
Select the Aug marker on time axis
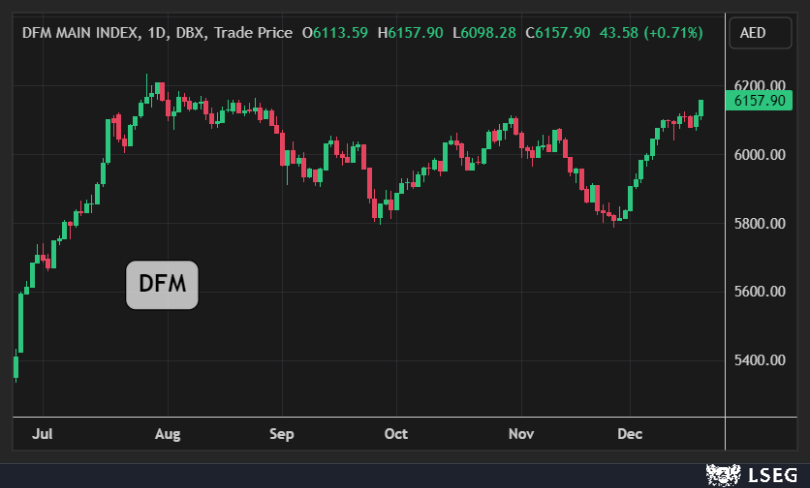coord(168,434)
